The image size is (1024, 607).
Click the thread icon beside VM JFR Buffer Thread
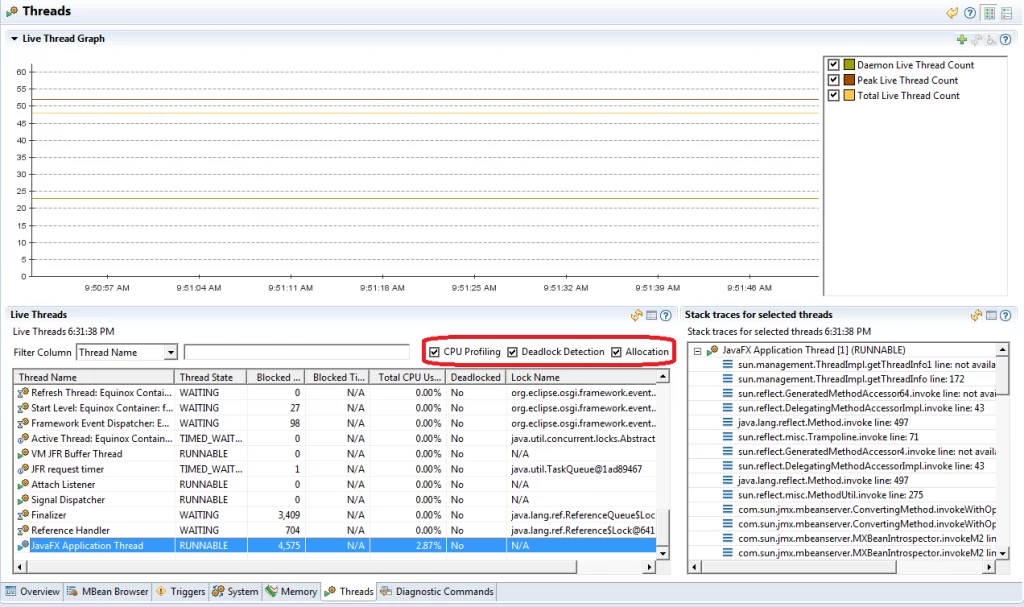(x=23, y=453)
